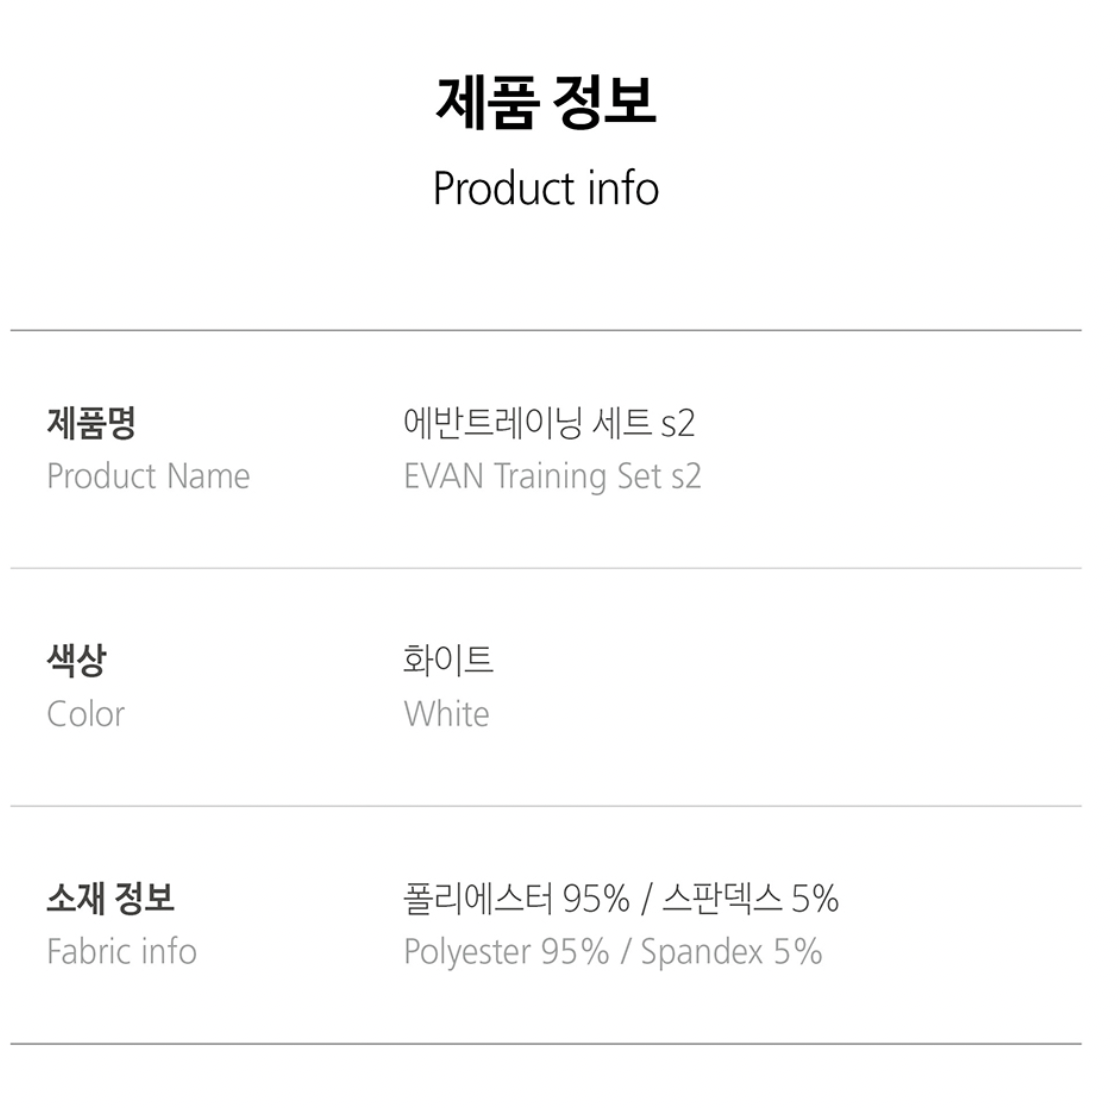Click the divider between Color and Fabric info
Screen dimensions: 1120x1108
pyautogui.click(x=546, y=806)
